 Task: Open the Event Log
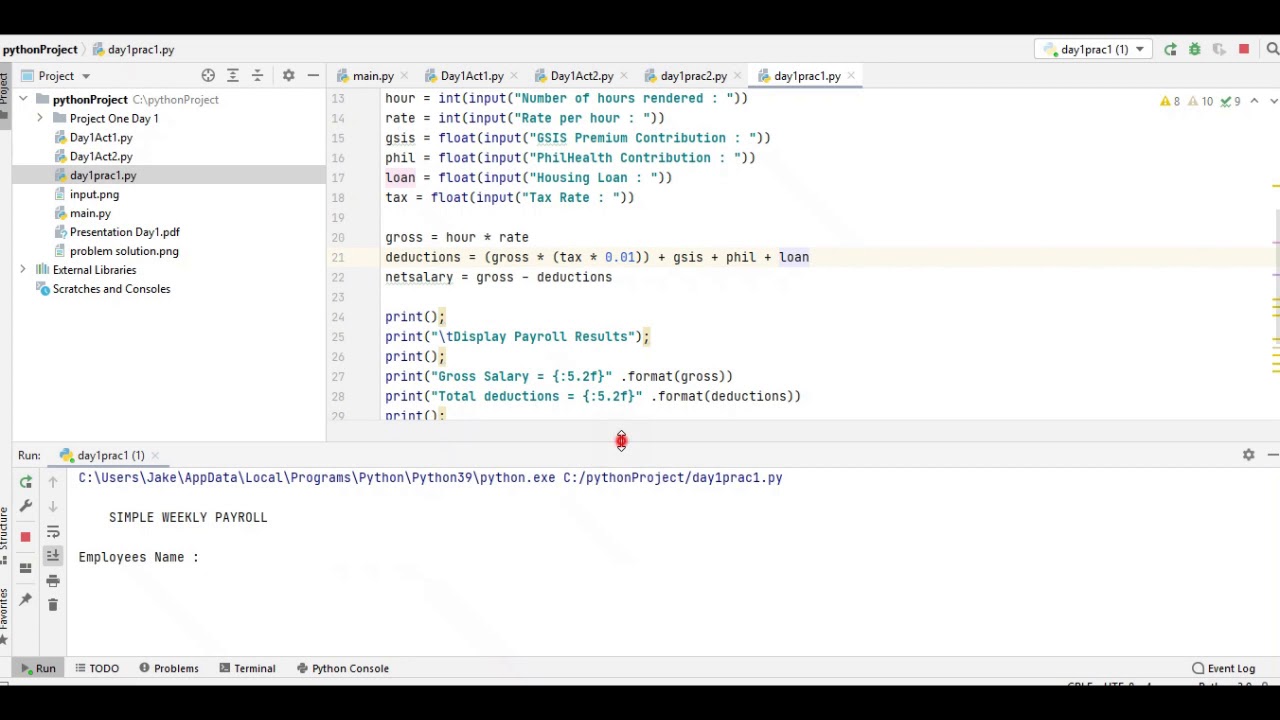(1223, 668)
